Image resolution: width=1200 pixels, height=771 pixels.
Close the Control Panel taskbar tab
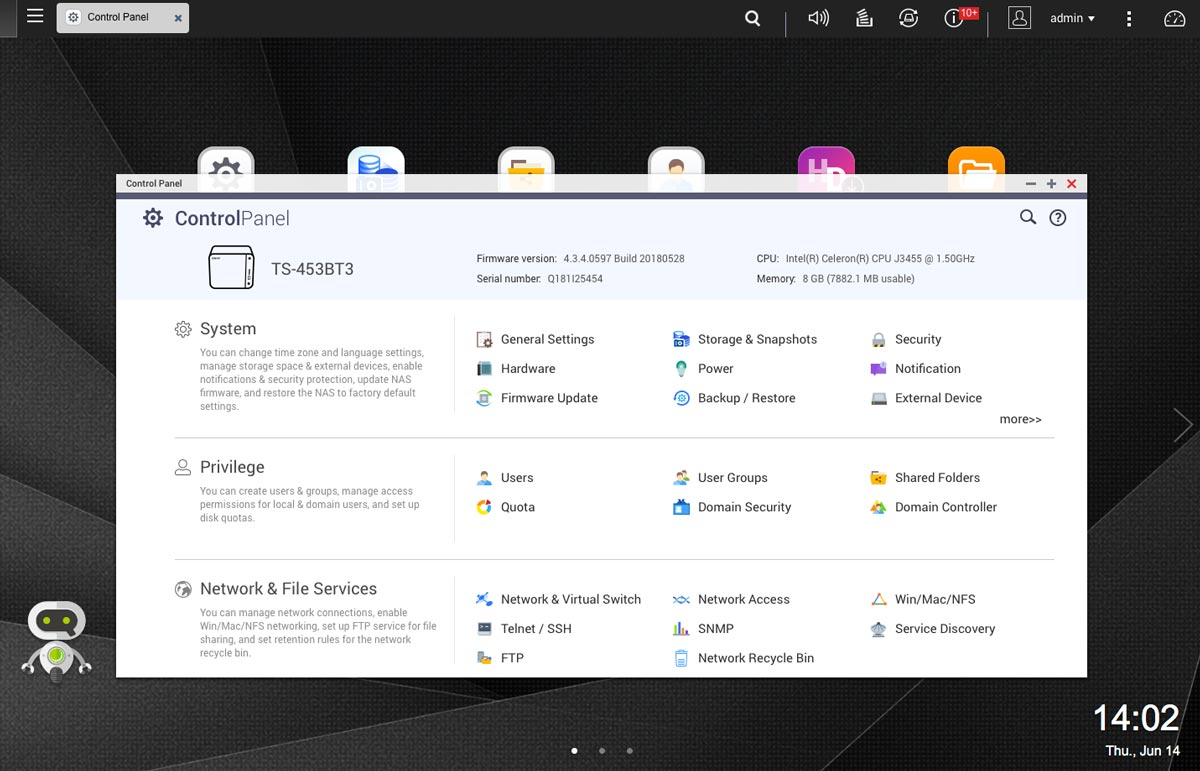178,18
